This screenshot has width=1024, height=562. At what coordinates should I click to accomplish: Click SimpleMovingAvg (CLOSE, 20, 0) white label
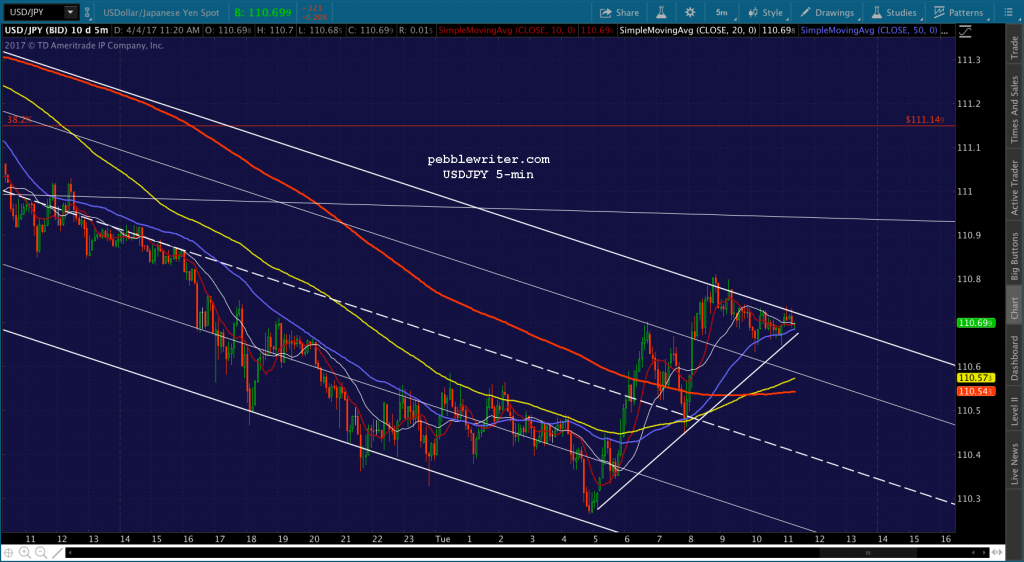pyautogui.click(x=688, y=31)
